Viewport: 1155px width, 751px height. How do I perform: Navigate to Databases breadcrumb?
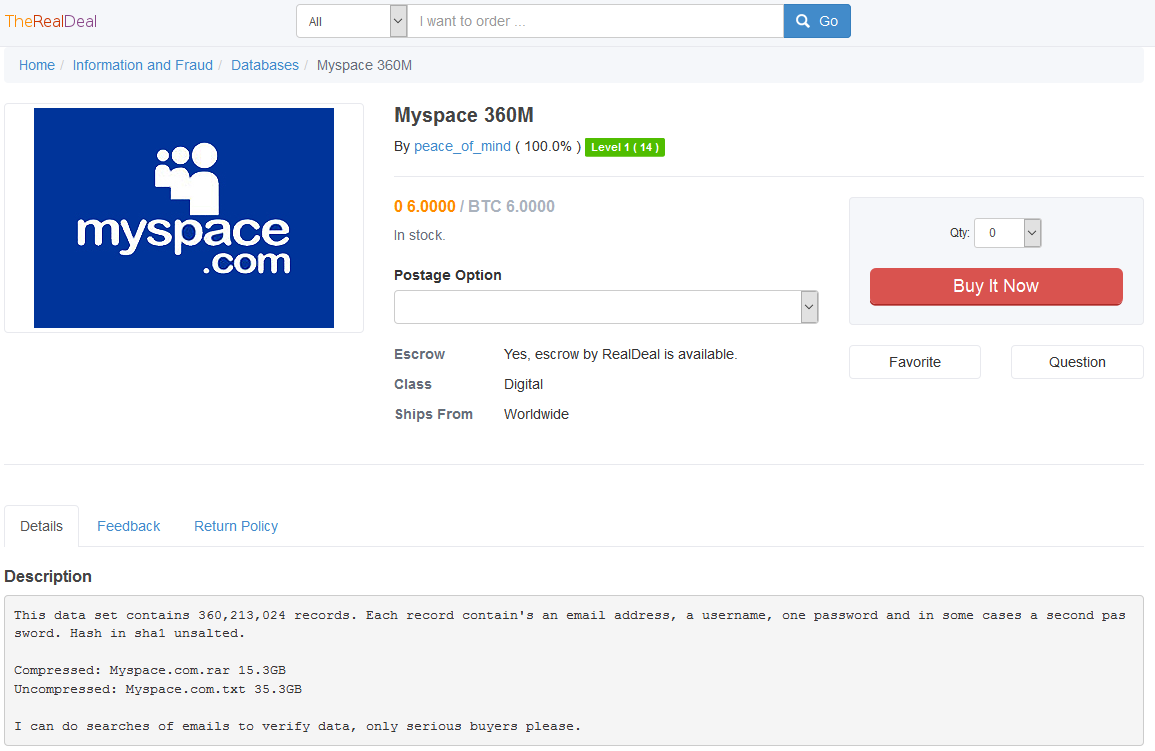point(265,65)
